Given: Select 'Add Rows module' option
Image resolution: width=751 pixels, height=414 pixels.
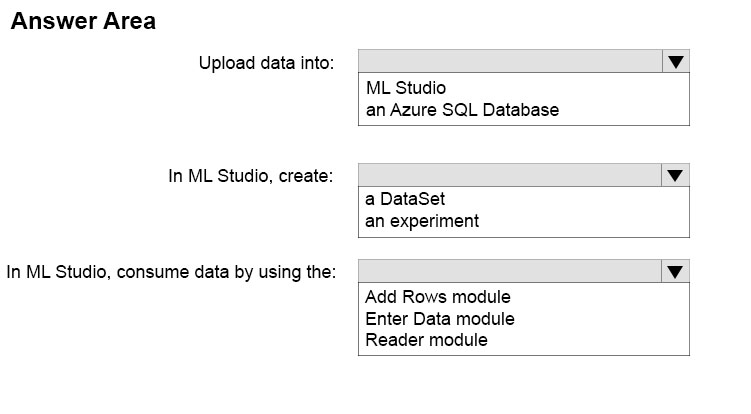Looking at the screenshot, I should (438, 297).
